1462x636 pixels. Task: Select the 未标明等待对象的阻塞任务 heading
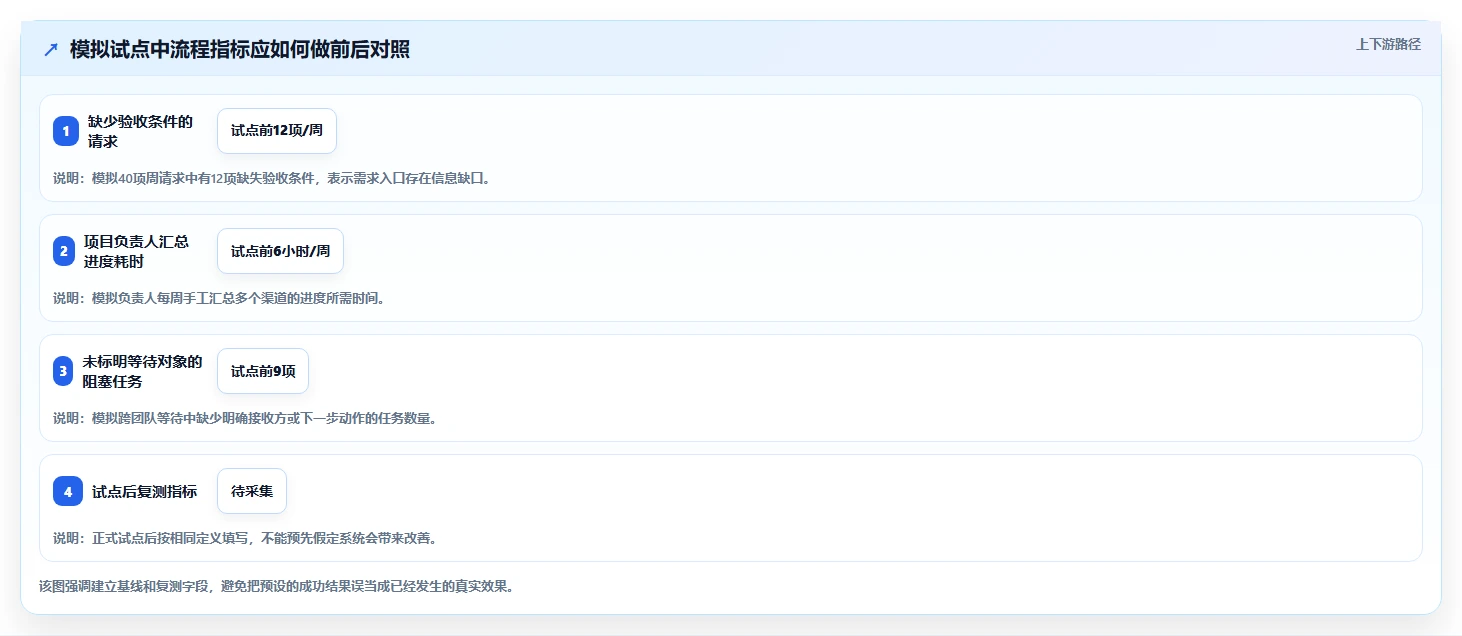(142, 371)
